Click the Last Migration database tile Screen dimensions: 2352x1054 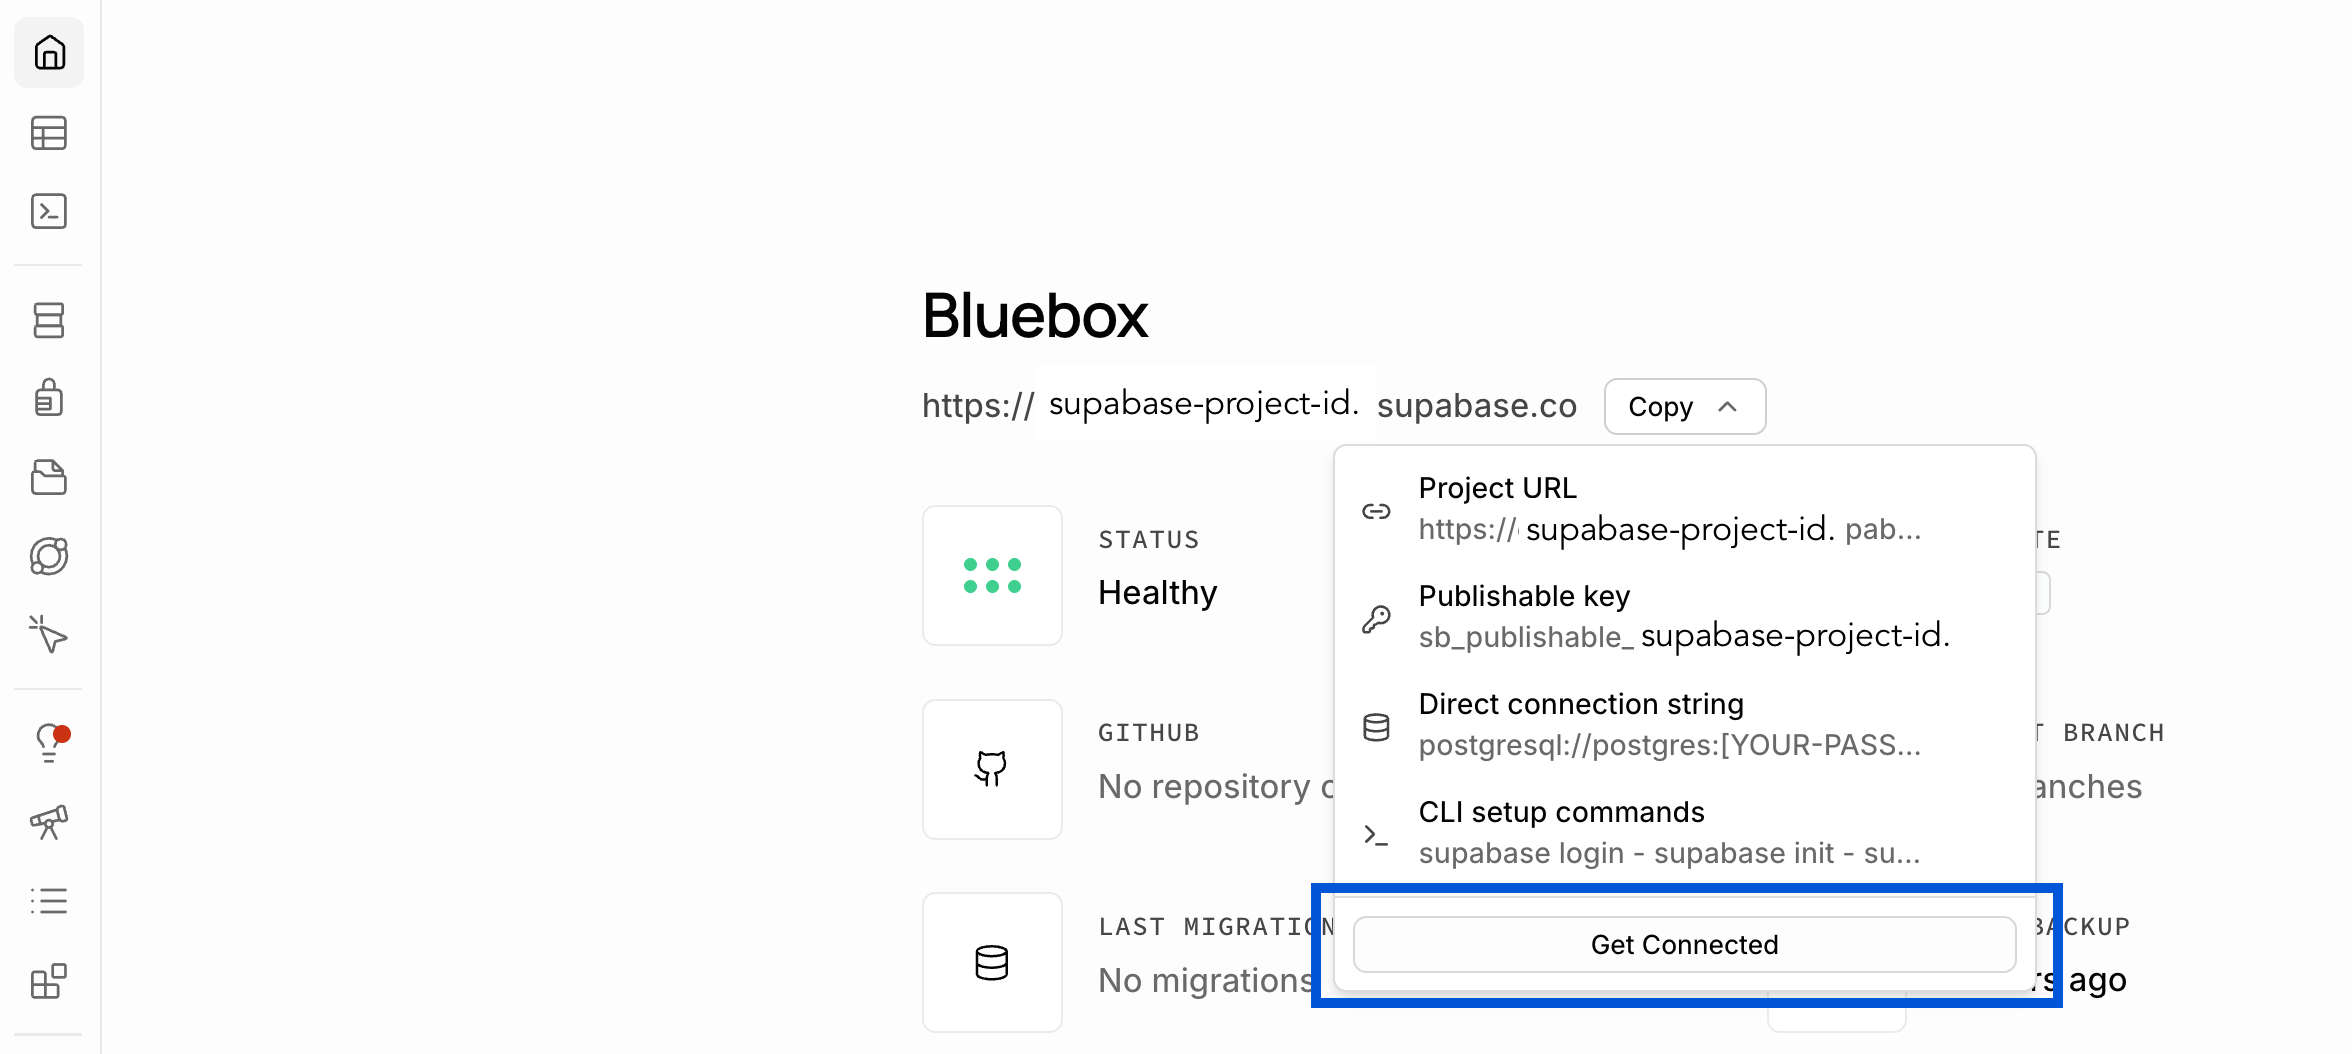tap(992, 962)
